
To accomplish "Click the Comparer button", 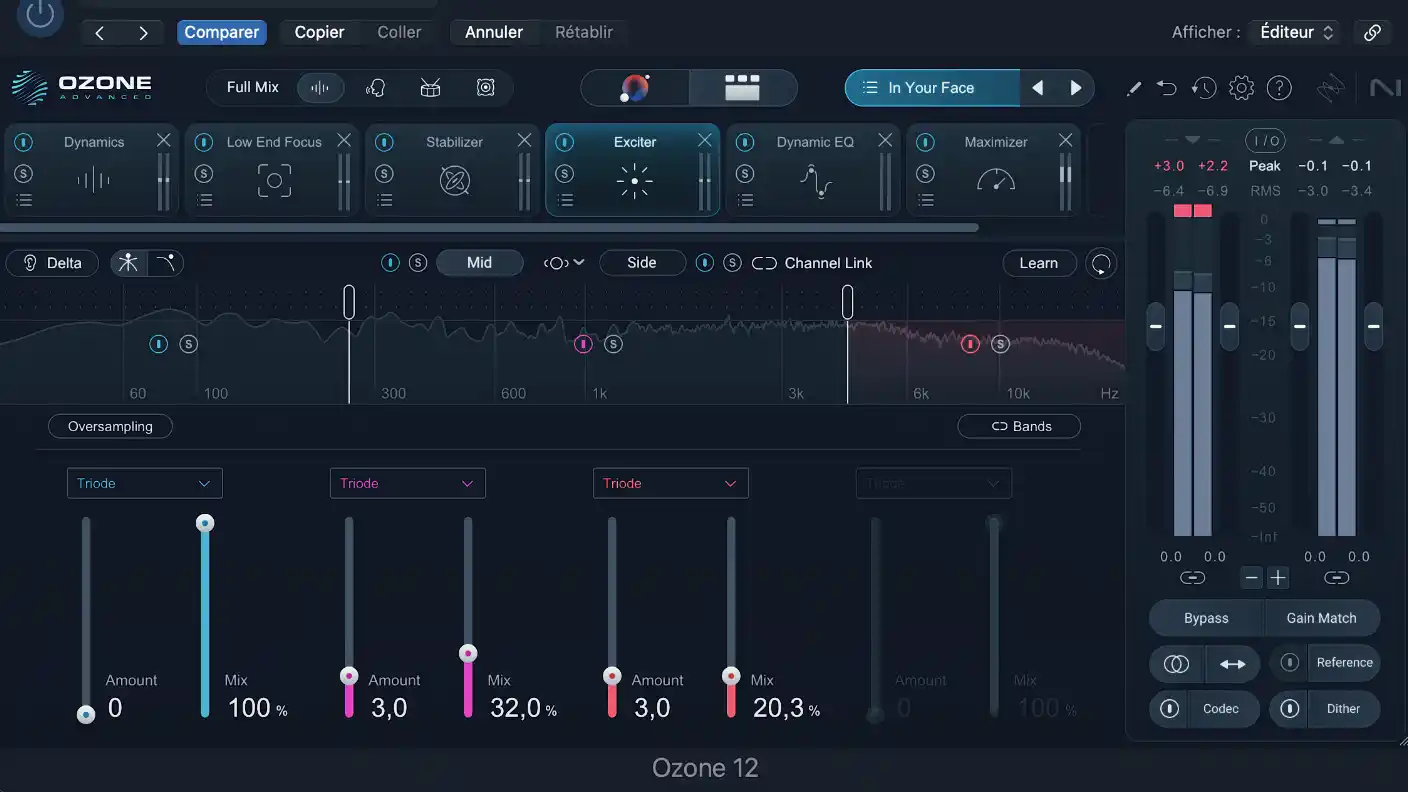I will [x=222, y=32].
